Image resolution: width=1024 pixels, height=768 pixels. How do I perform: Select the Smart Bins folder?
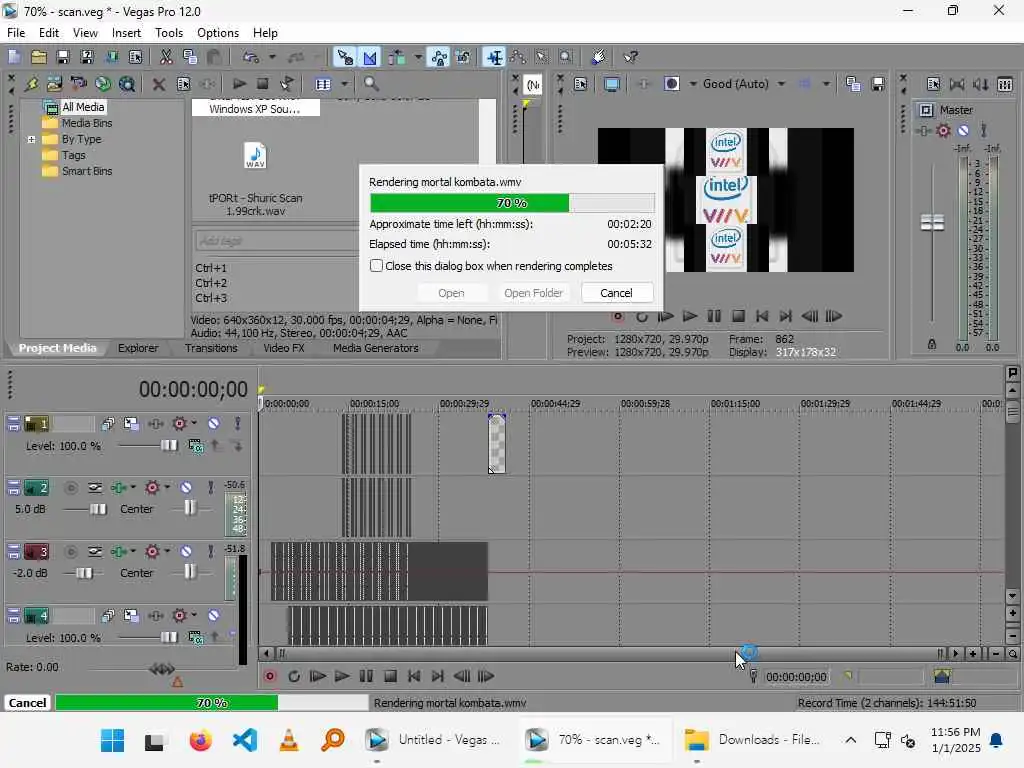tap(87, 171)
